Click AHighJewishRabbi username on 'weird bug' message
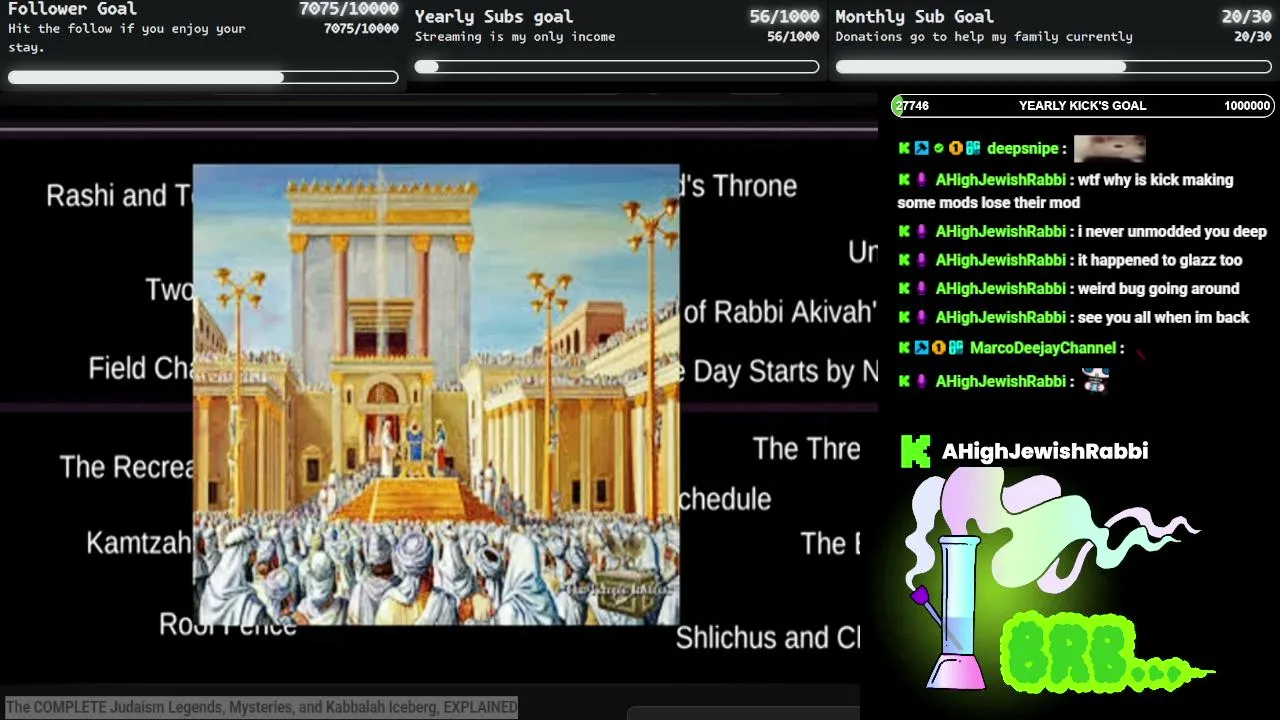The width and height of the screenshot is (1280, 720). click(1000, 289)
